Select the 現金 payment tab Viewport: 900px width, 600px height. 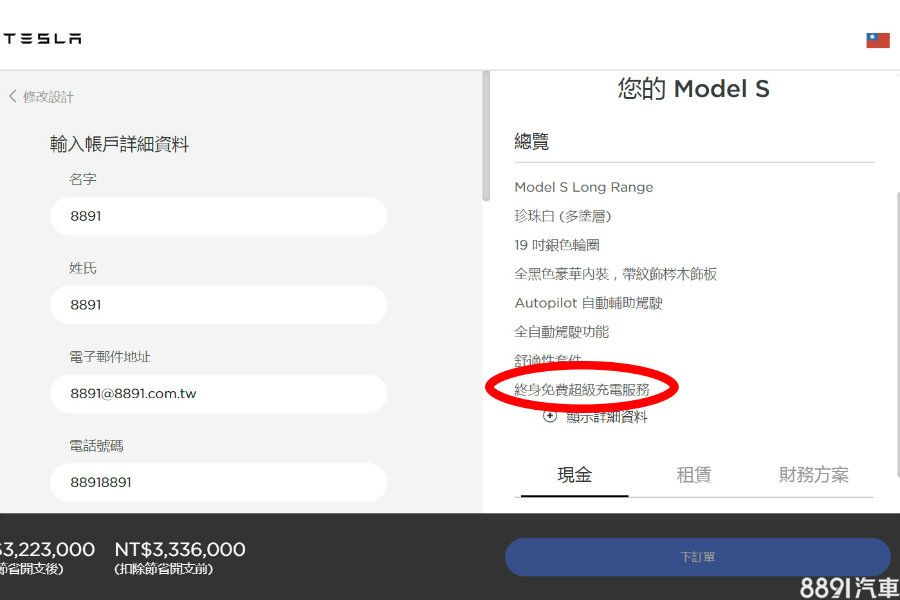(575, 475)
